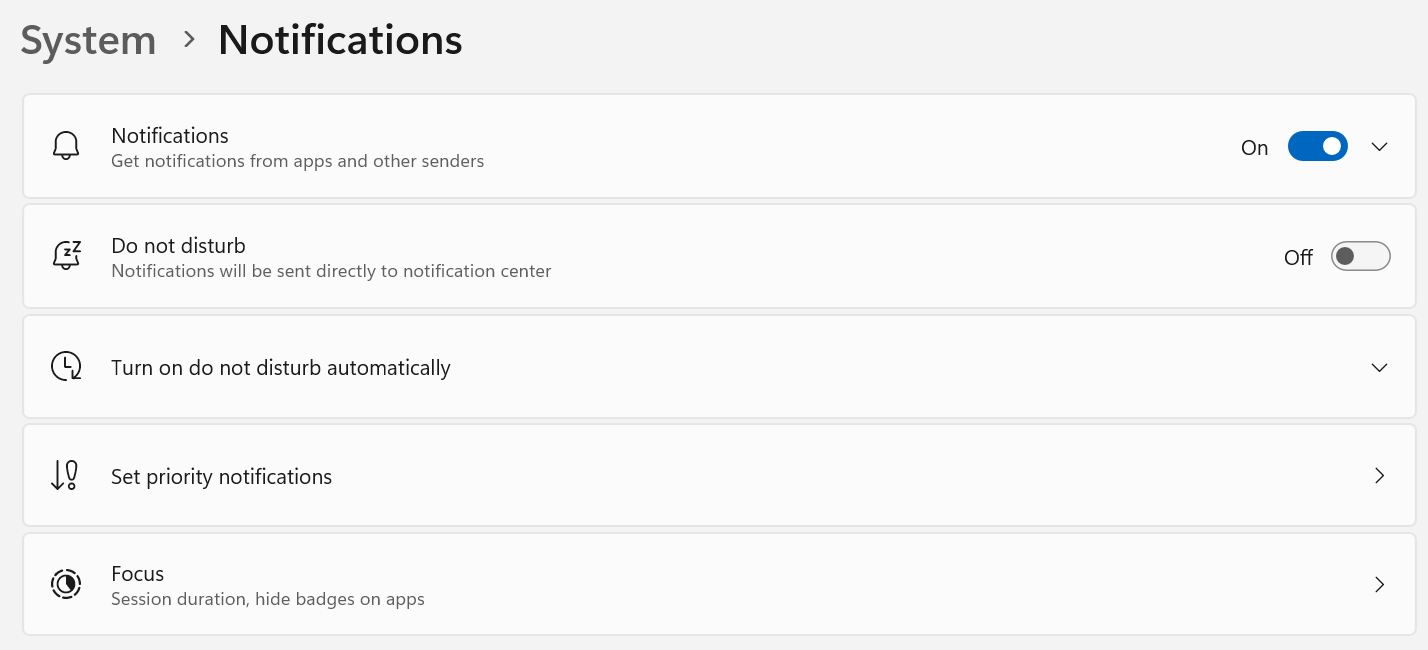
Task: Click the bell icon in the Notifications row
Action: pos(66,146)
